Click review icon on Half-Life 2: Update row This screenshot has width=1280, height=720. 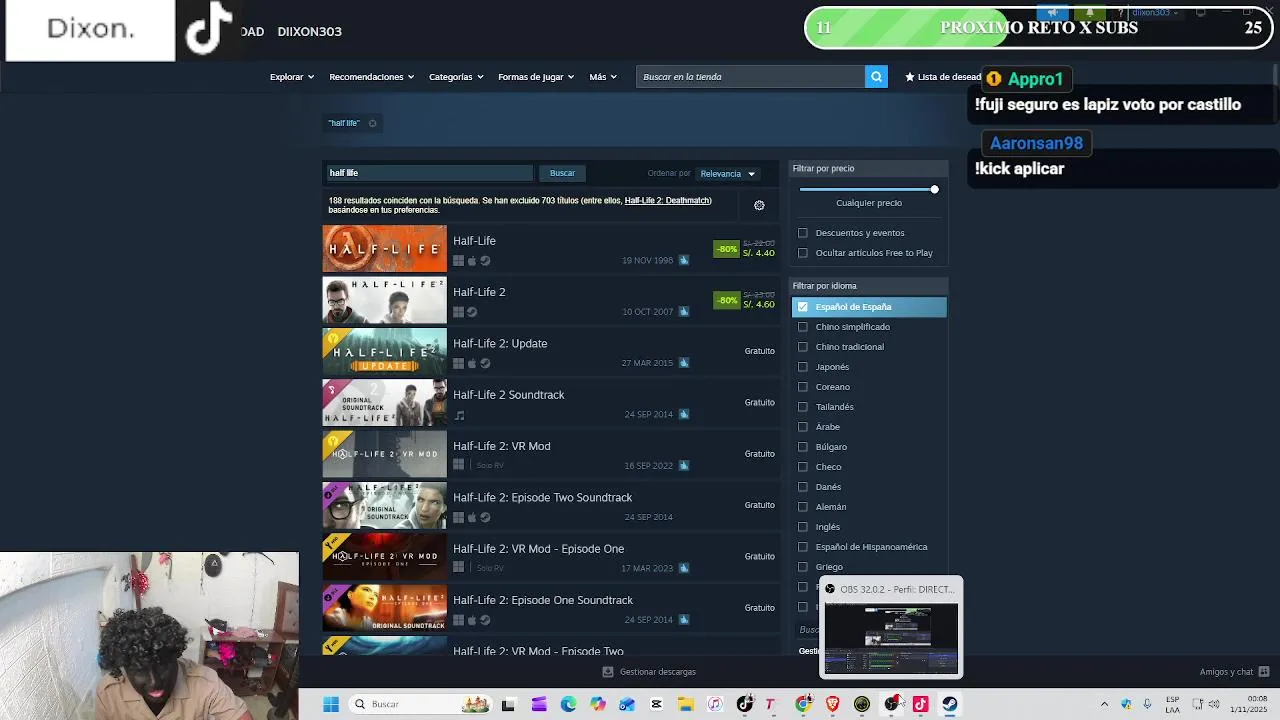click(684, 363)
